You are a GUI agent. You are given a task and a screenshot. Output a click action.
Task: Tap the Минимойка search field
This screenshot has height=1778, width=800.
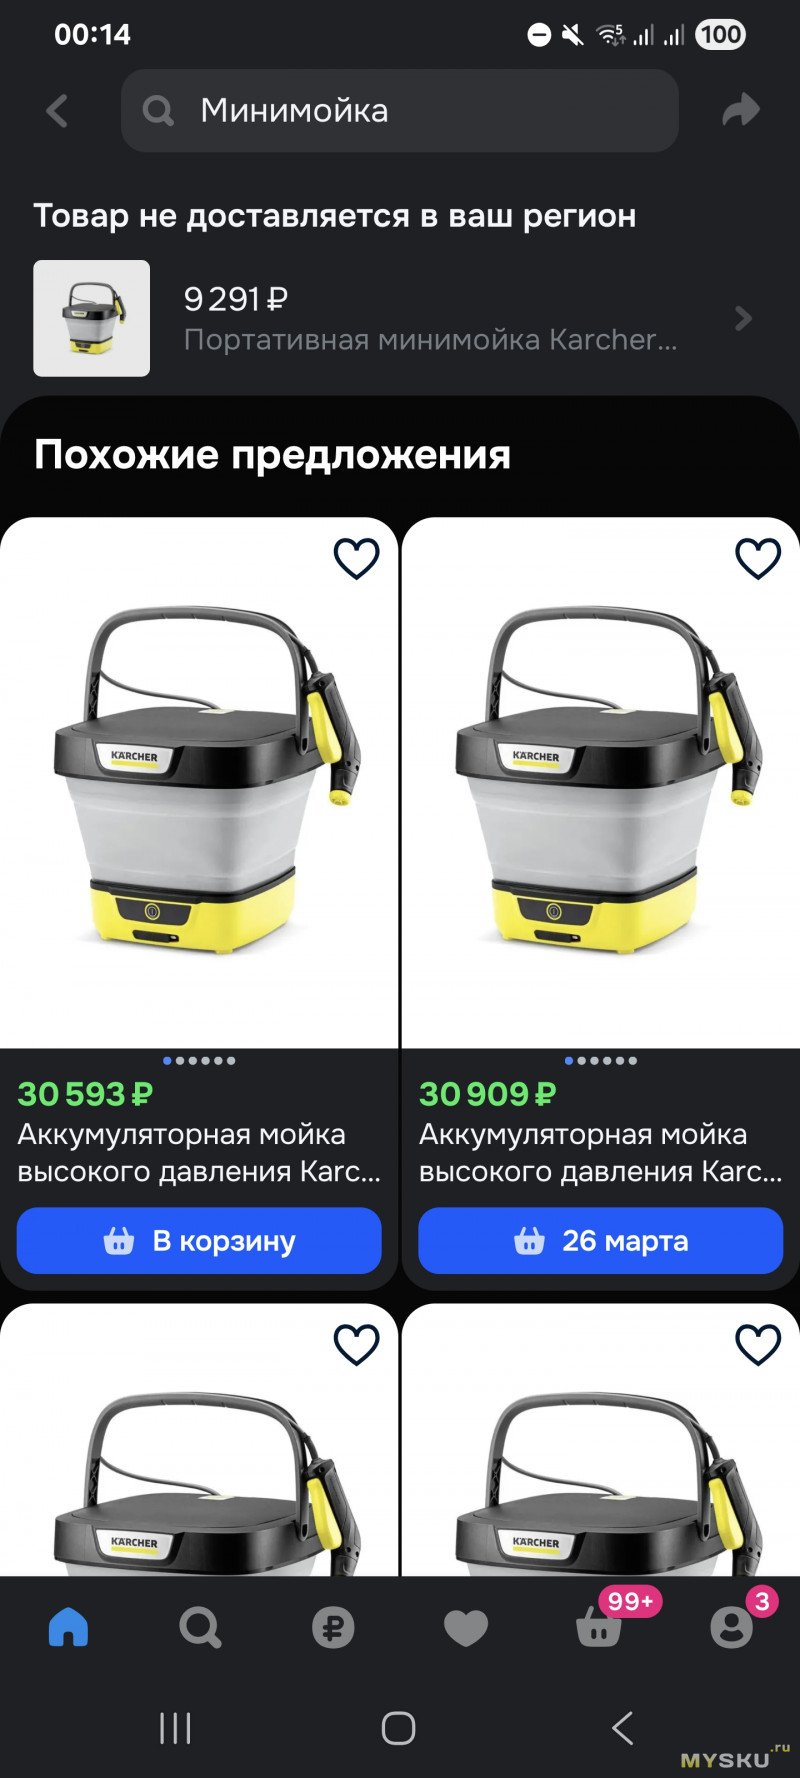click(x=400, y=110)
